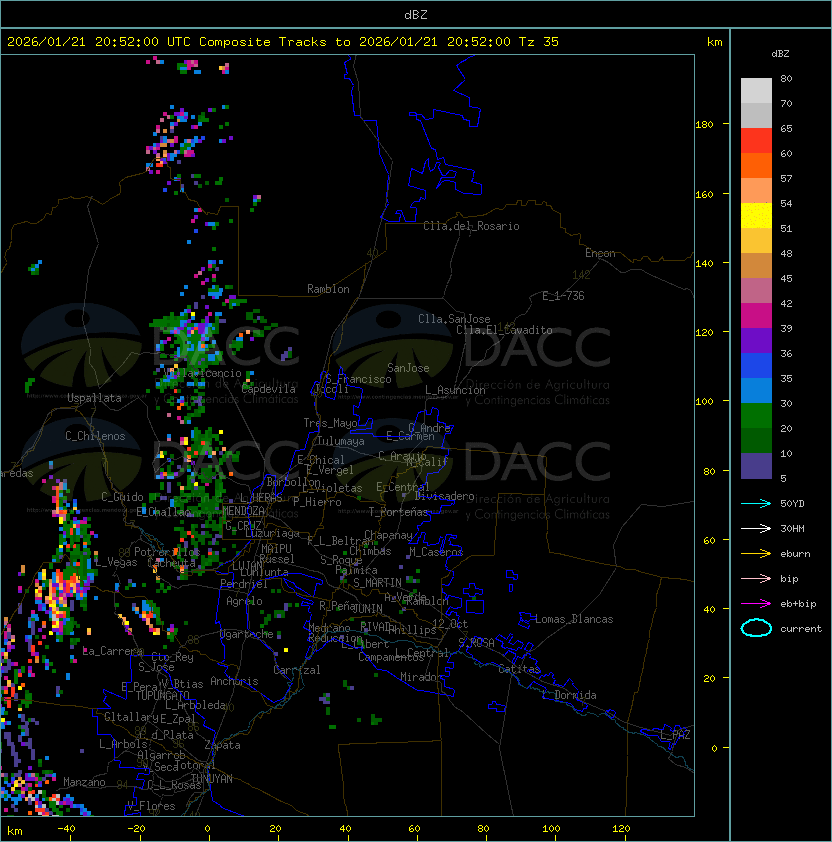Image resolution: width=832 pixels, height=842 pixels.
Task: Click the Capdevila map label
Action: [x=268, y=389]
